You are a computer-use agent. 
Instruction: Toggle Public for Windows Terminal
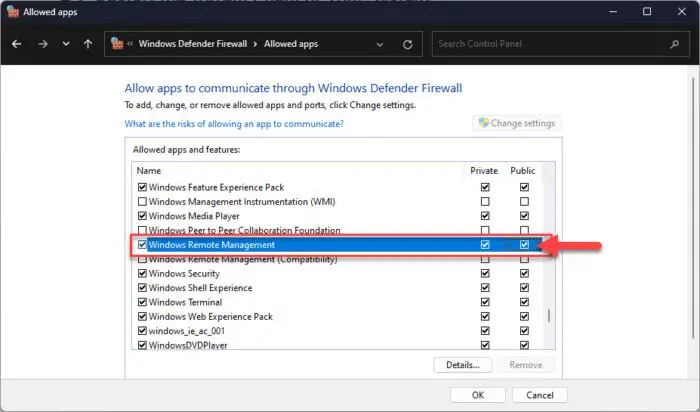(x=524, y=302)
